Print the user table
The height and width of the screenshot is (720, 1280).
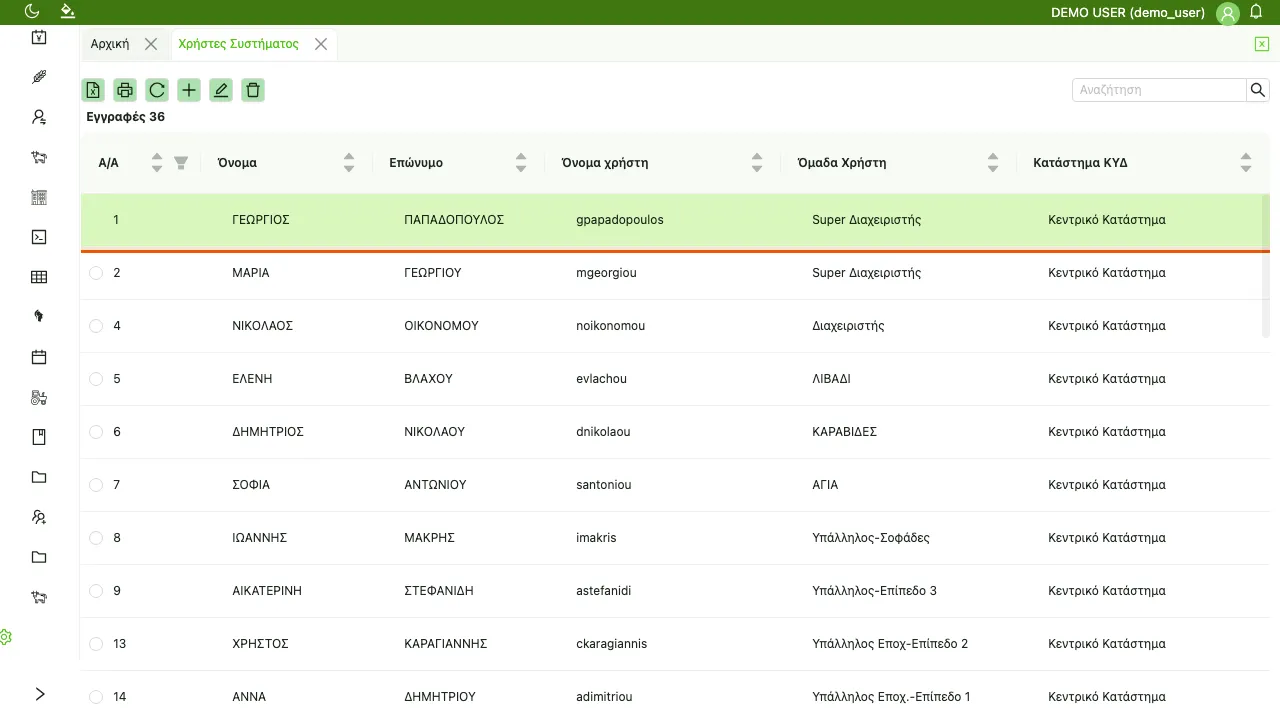tap(125, 90)
